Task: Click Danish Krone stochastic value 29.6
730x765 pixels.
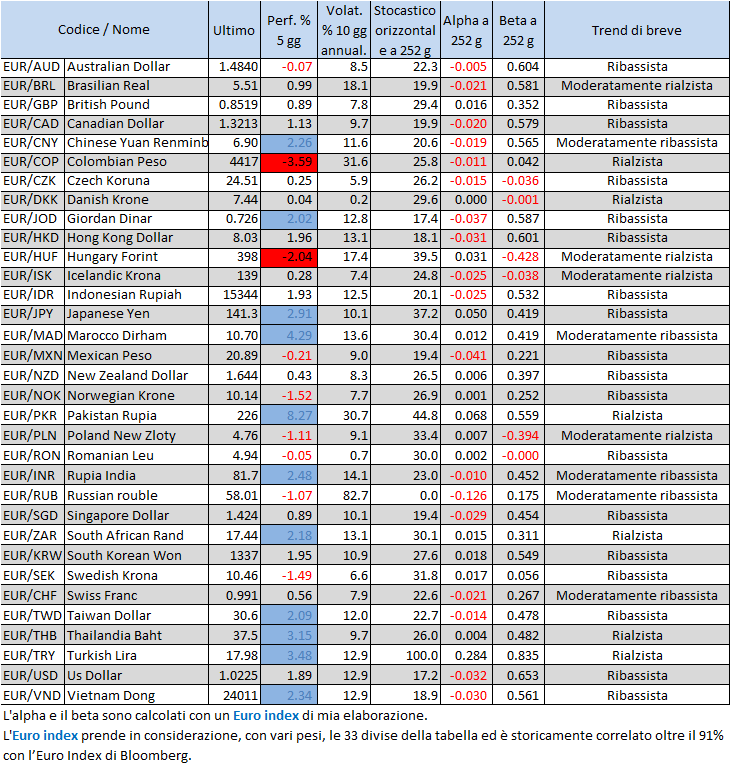Action: point(405,200)
